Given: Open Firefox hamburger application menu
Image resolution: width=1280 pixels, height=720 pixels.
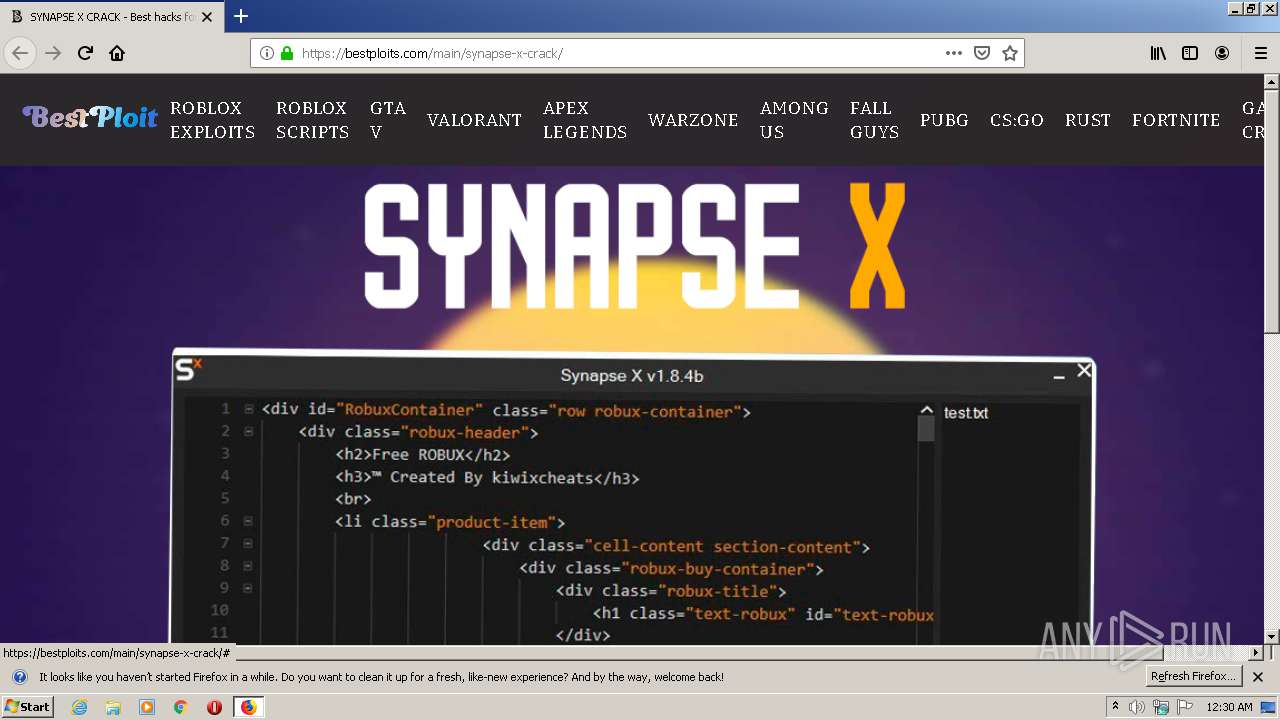Looking at the screenshot, I should pos(1261,53).
